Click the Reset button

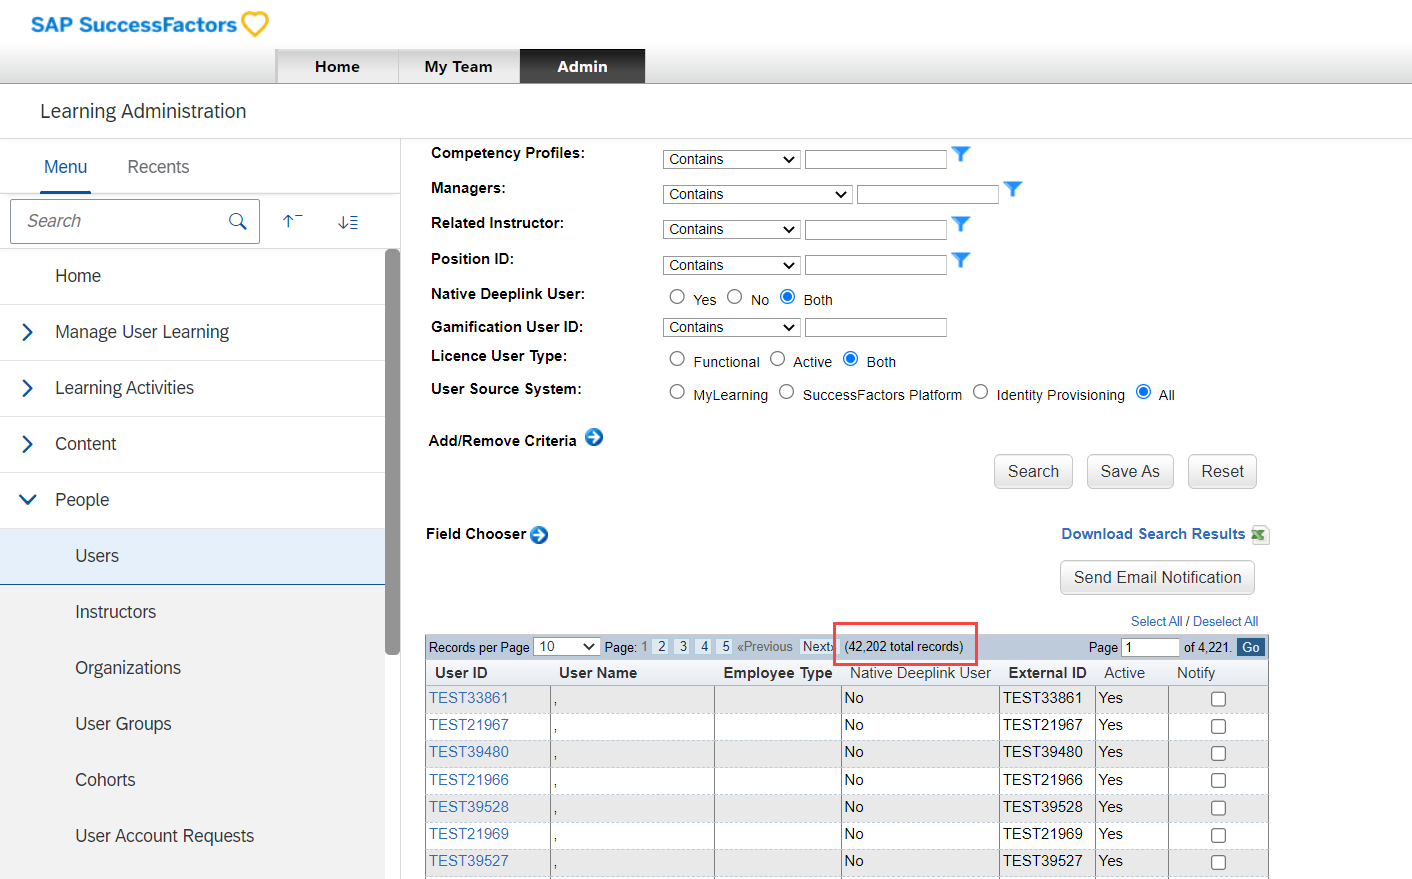[x=1222, y=471]
